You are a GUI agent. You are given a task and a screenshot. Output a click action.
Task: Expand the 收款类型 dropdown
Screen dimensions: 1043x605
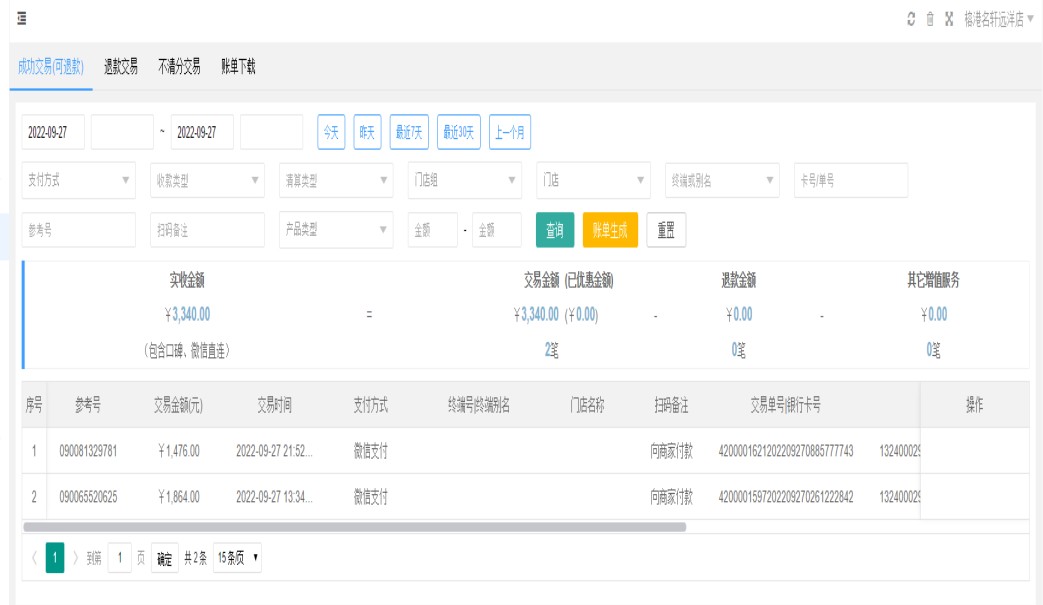coord(207,180)
